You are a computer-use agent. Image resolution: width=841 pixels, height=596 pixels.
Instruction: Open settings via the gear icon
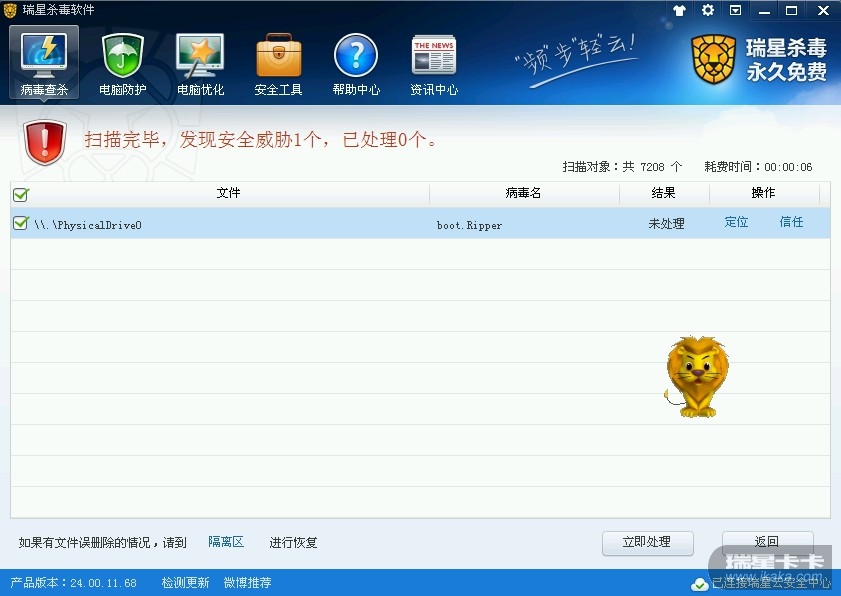pyautogui.click(x=707, y=10)
